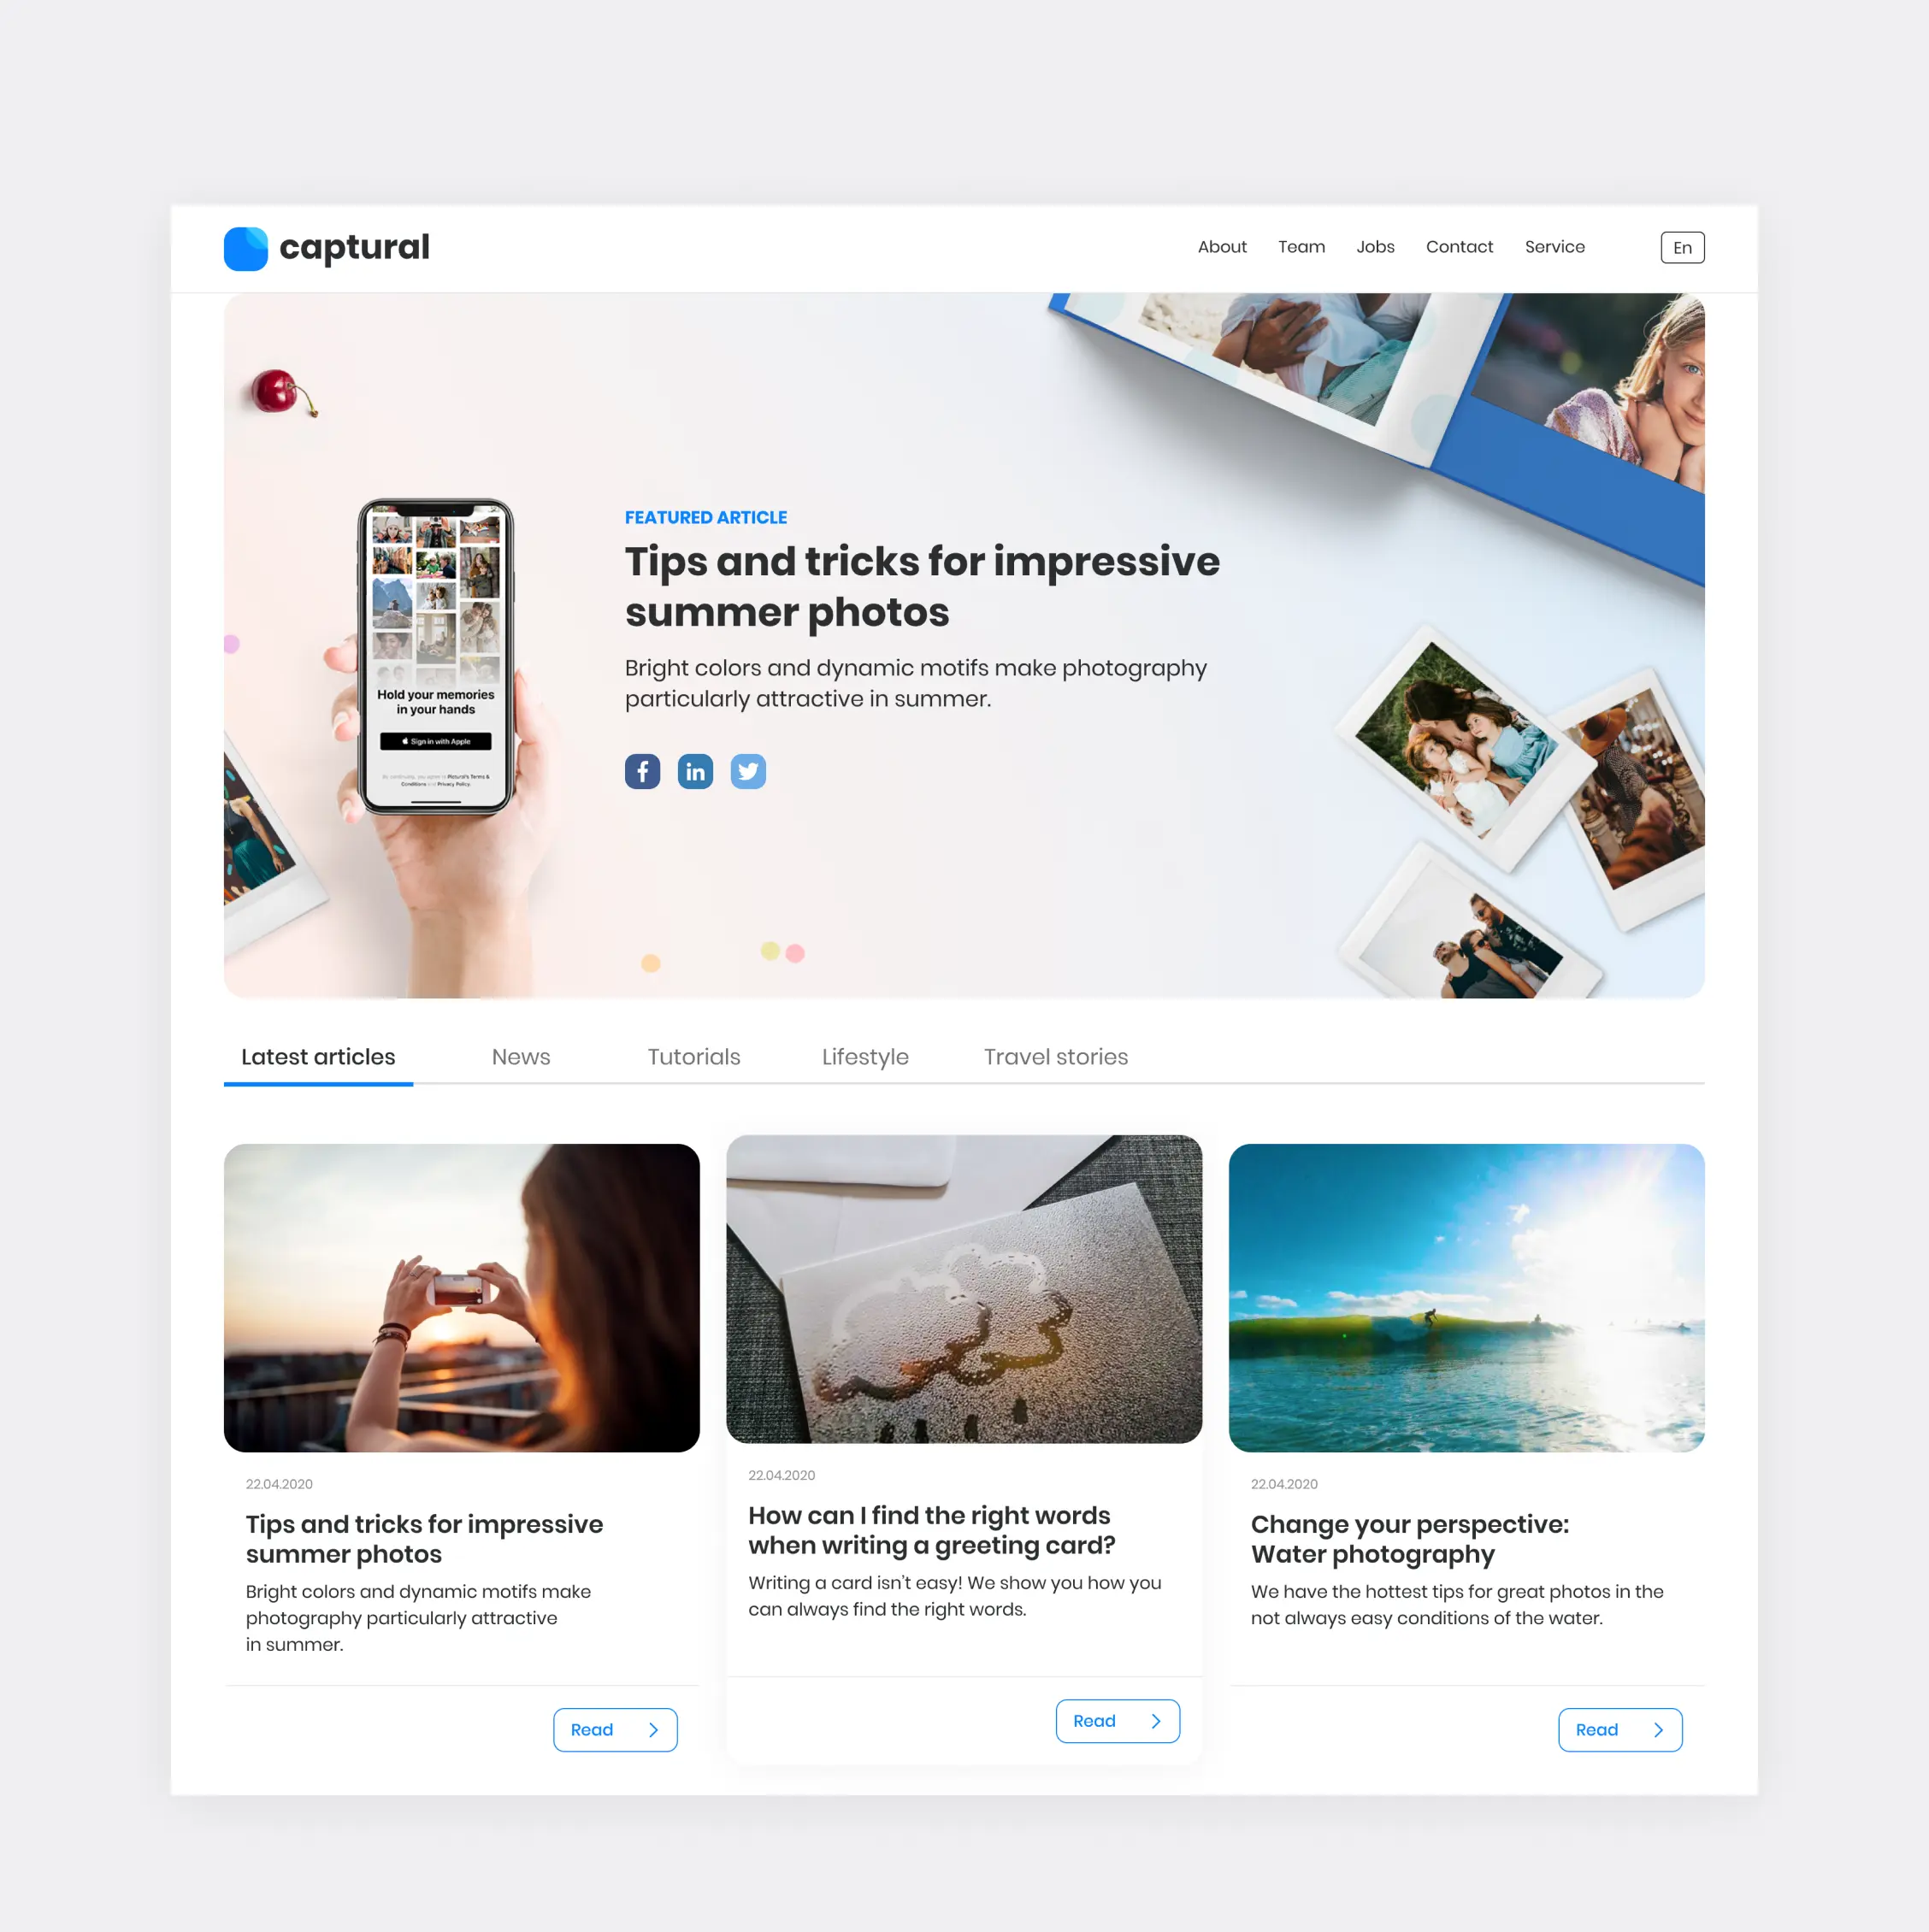Open the About navigation menu item
Viewport: 1929px width, 1932px height.
(1223, 247)
